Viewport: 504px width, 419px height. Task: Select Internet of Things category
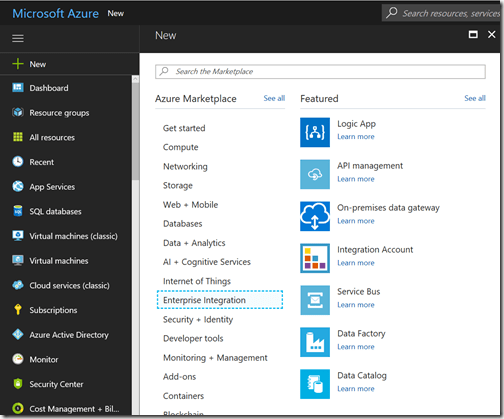197,281
